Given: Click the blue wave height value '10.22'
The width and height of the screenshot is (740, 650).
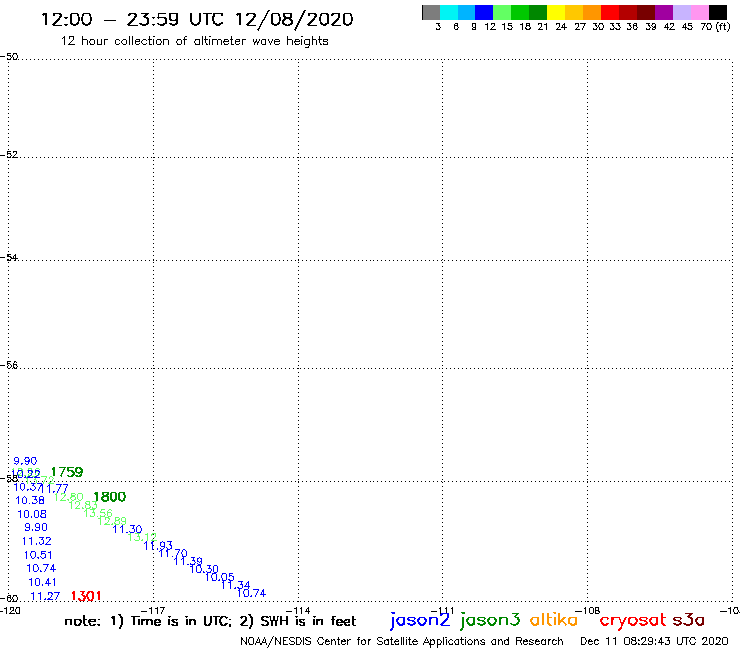Looking at the screenshot, I should [26, 473].
